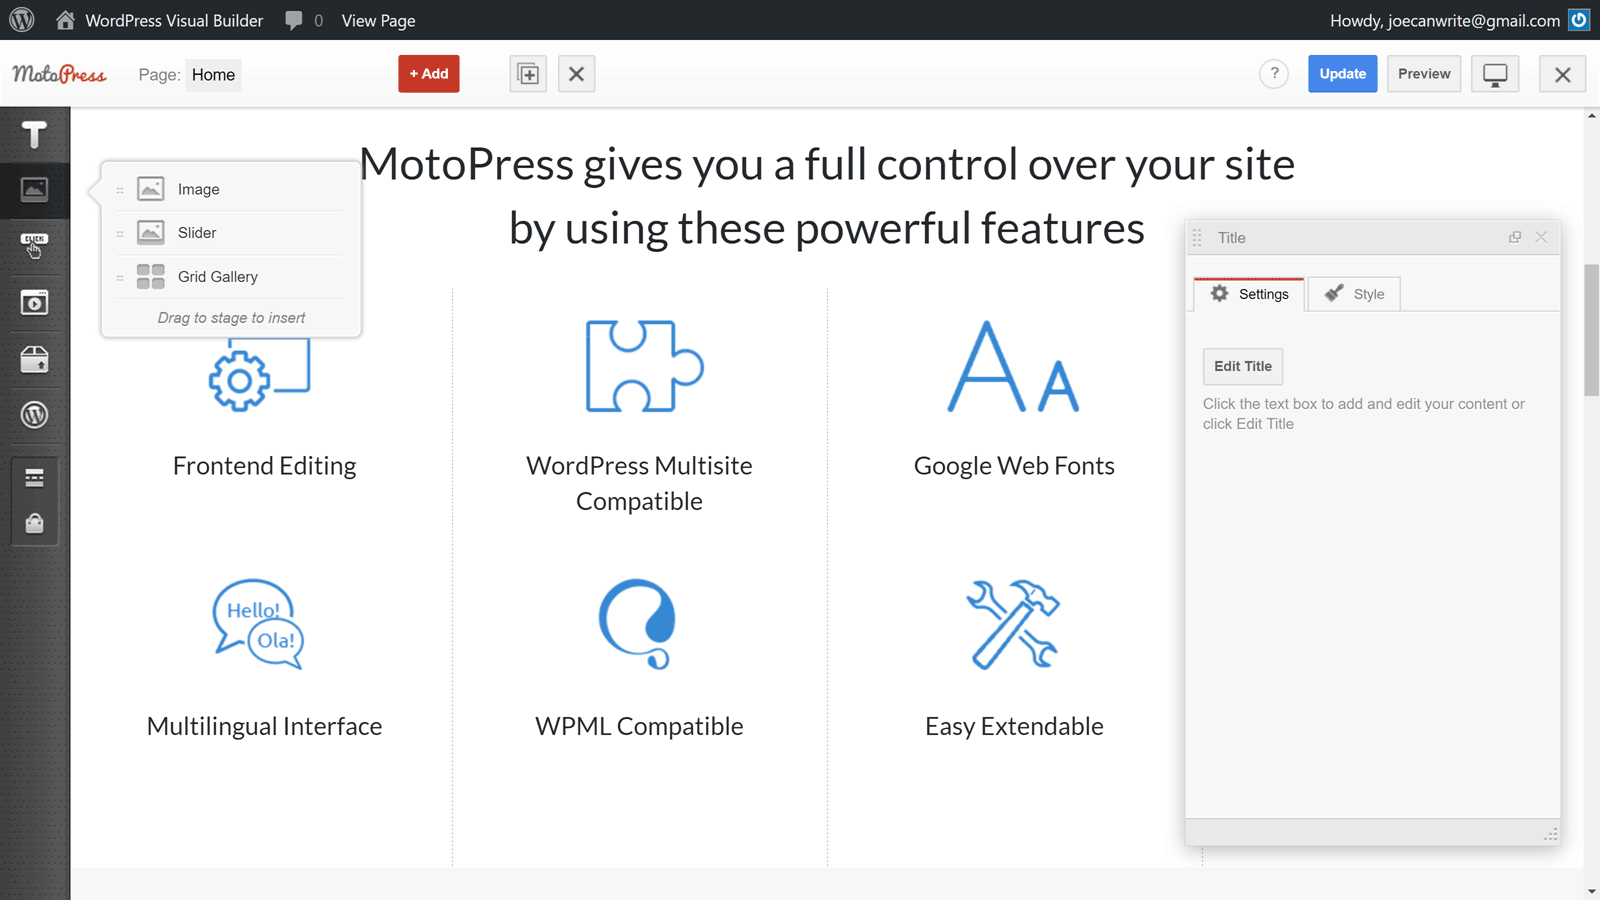Image resolution: width=1600 pixels, height=900 pixels.
Task: Select the WordPress elements category
Action: coord(34,415)
